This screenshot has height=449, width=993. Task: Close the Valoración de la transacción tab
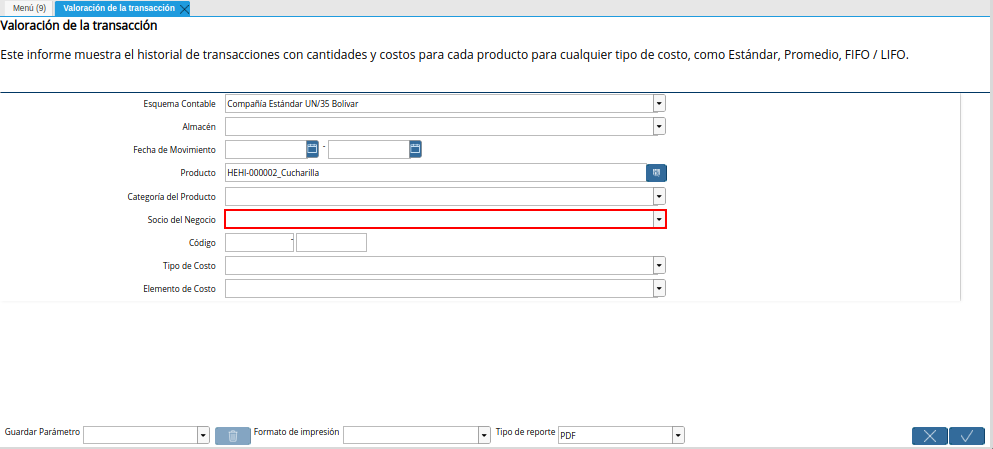click(184, 9)
